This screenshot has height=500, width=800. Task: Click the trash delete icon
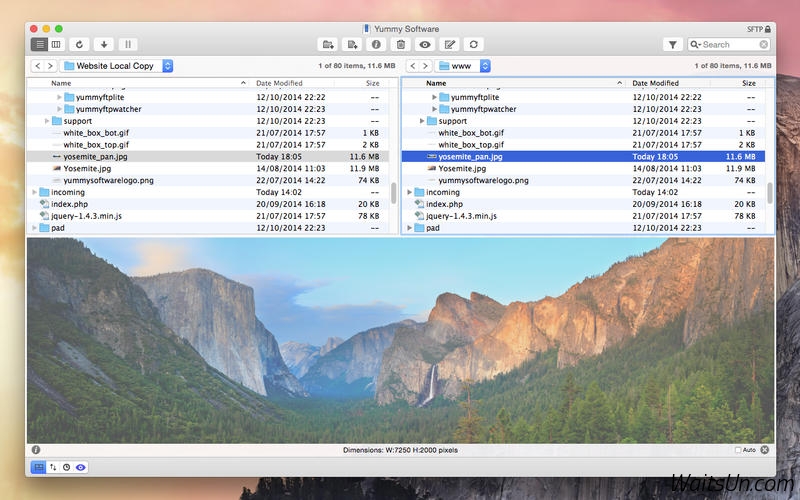point(401,44)
